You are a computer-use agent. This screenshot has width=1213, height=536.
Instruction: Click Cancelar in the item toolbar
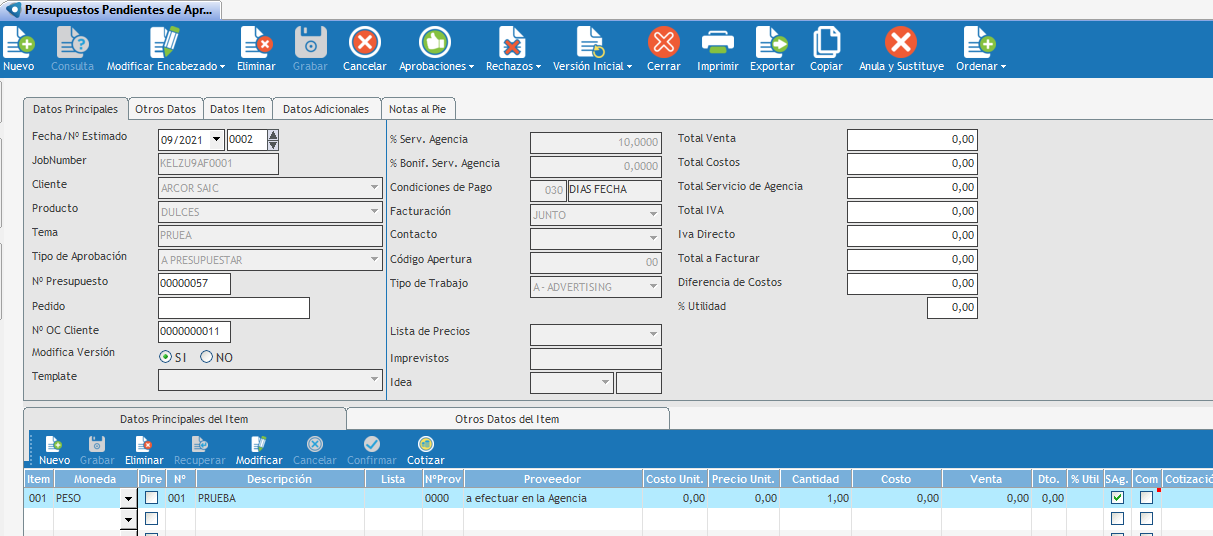tap(314, 451)
